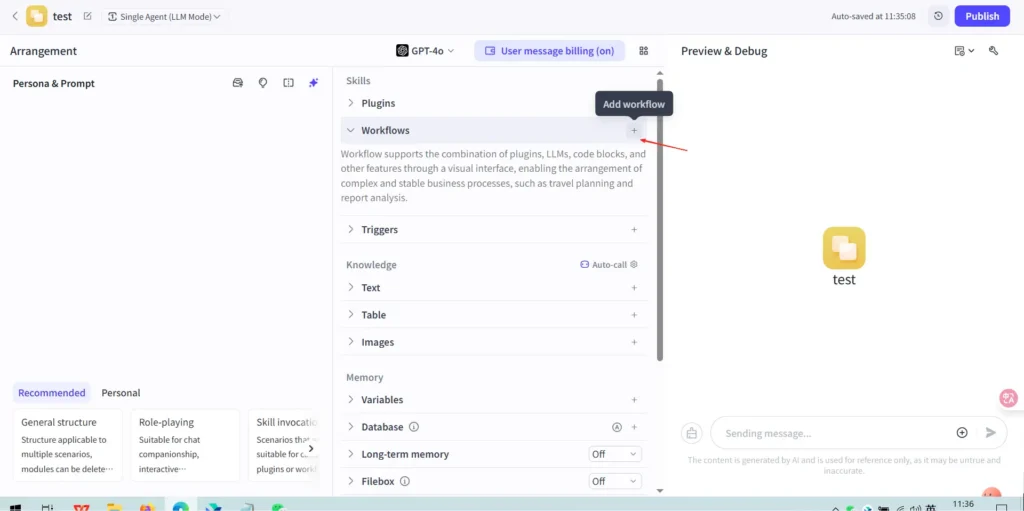This screenshot has width=1024, height=511.
Task: Switch to the Personal tab
Action: pyautogui.click(x=121, y=393)
